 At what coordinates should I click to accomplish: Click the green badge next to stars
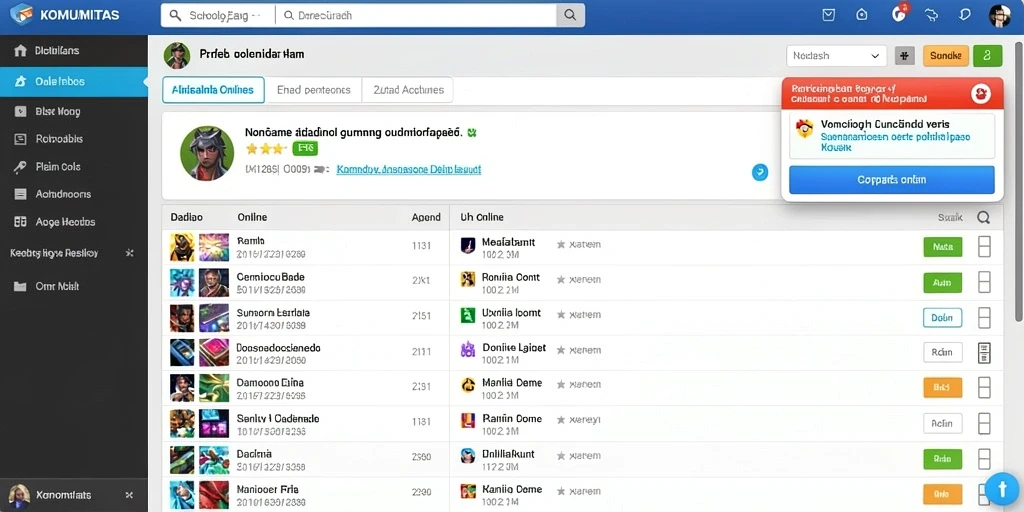(x=305, y=149)
